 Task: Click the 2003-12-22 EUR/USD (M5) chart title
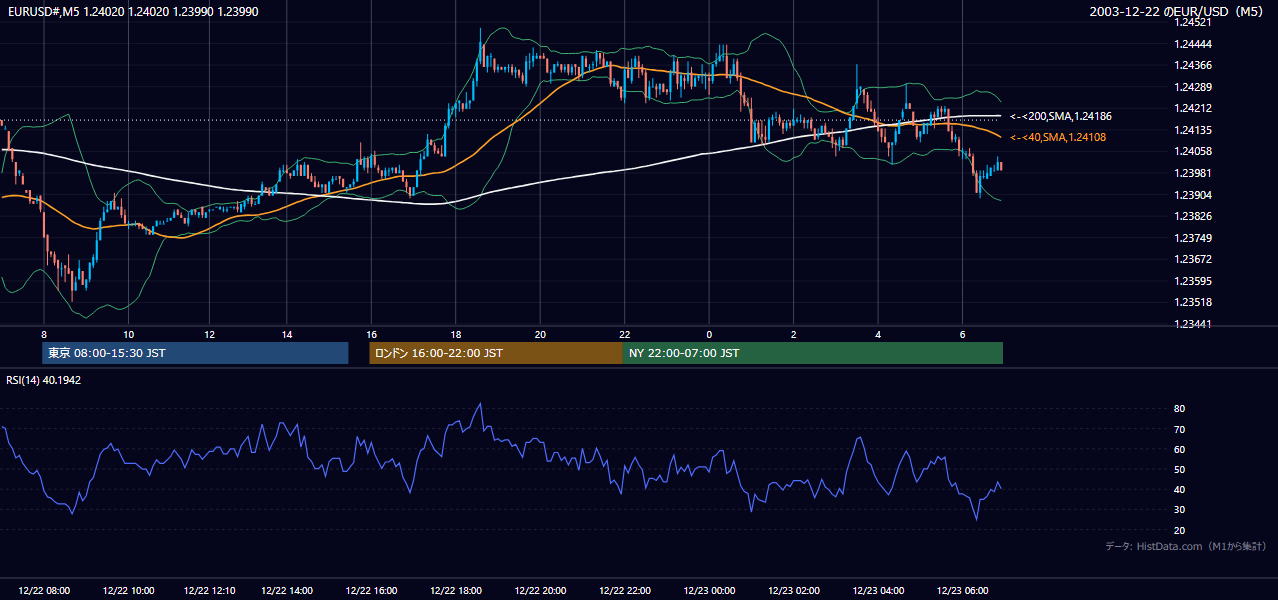1178,12
